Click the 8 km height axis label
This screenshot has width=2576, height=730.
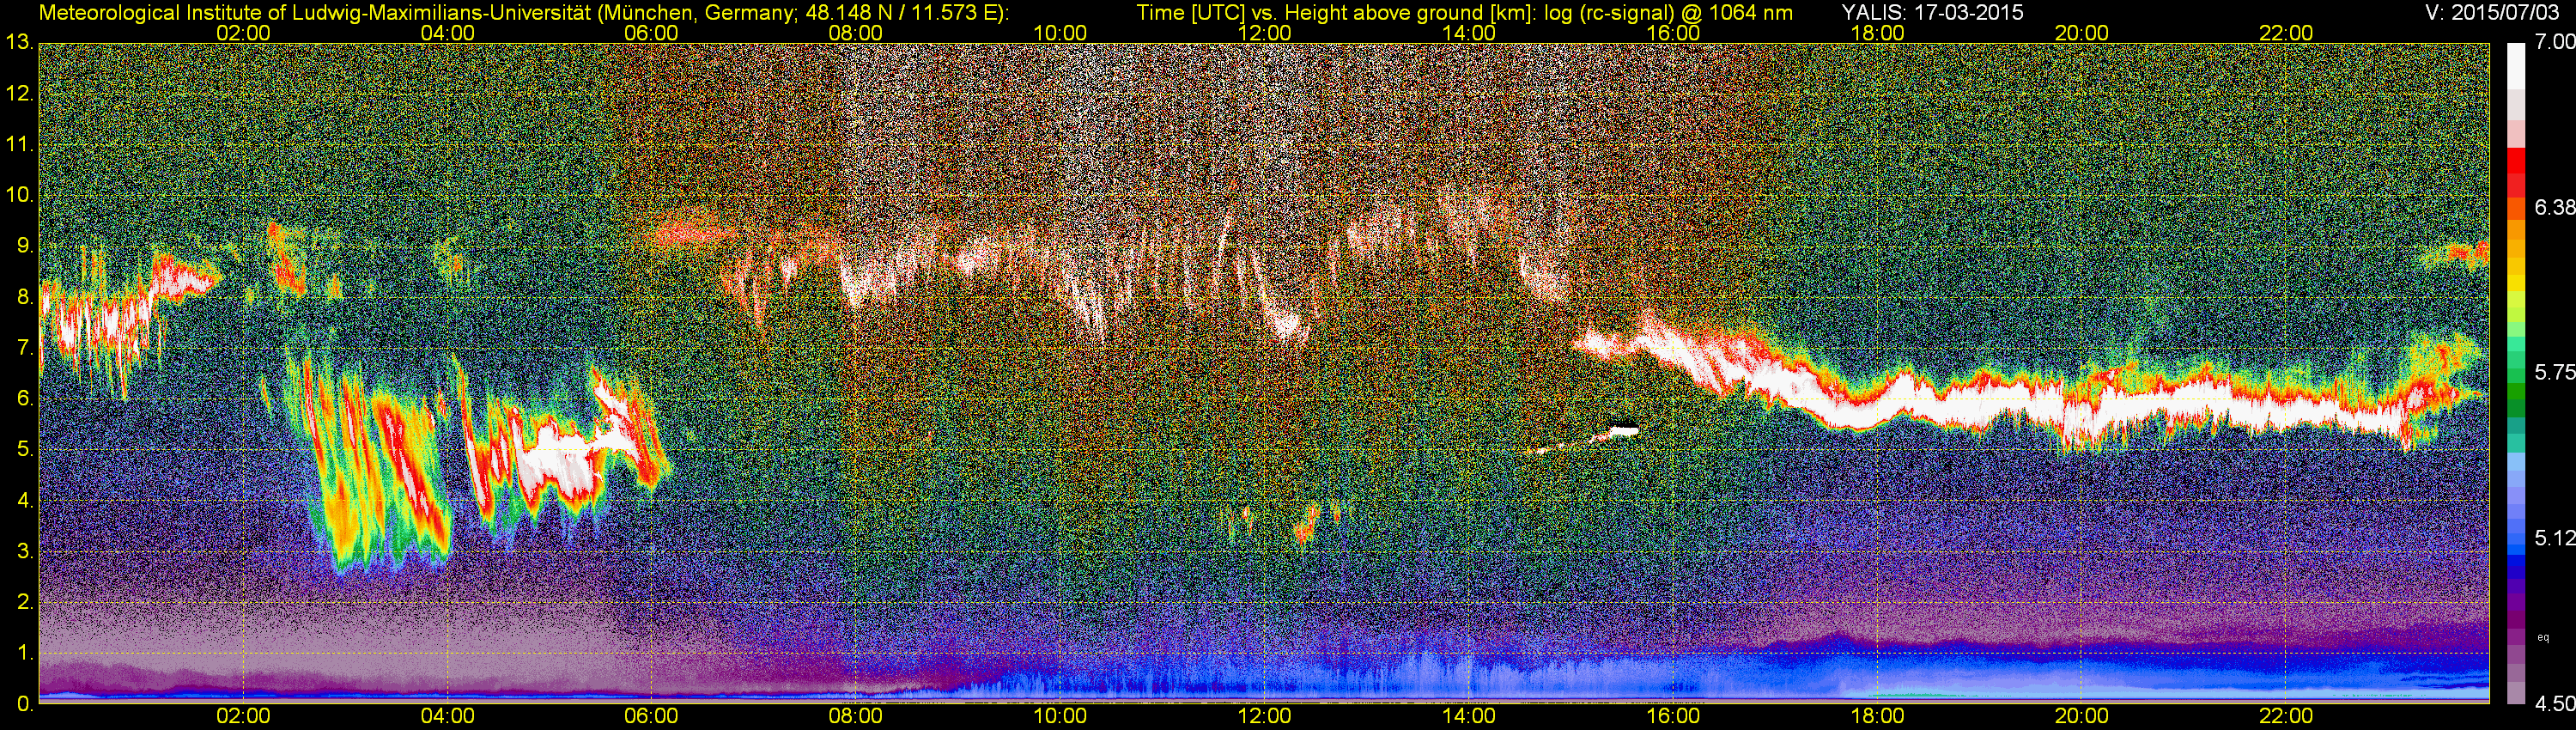coord(24,297)
